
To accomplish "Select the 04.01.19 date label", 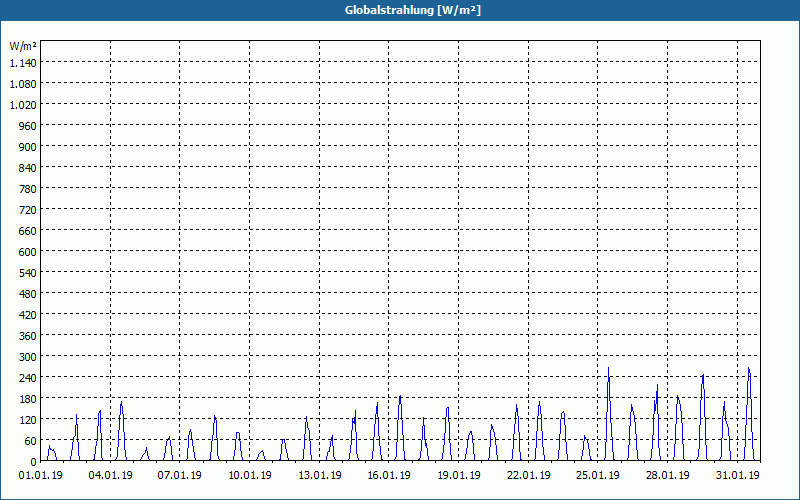I will (x=110, y=476).
